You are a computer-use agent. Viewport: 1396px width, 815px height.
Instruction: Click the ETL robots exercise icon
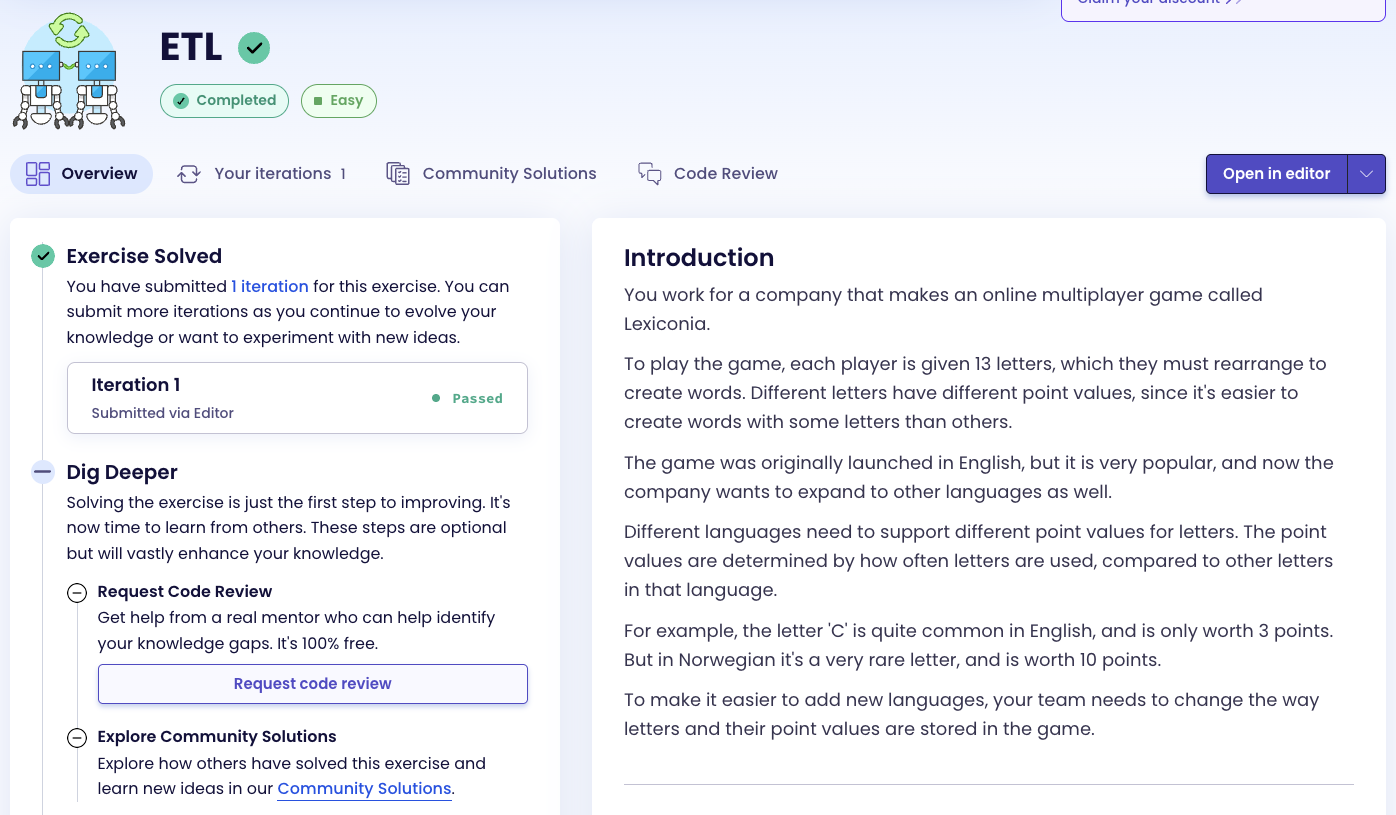[x=69, y=72]
